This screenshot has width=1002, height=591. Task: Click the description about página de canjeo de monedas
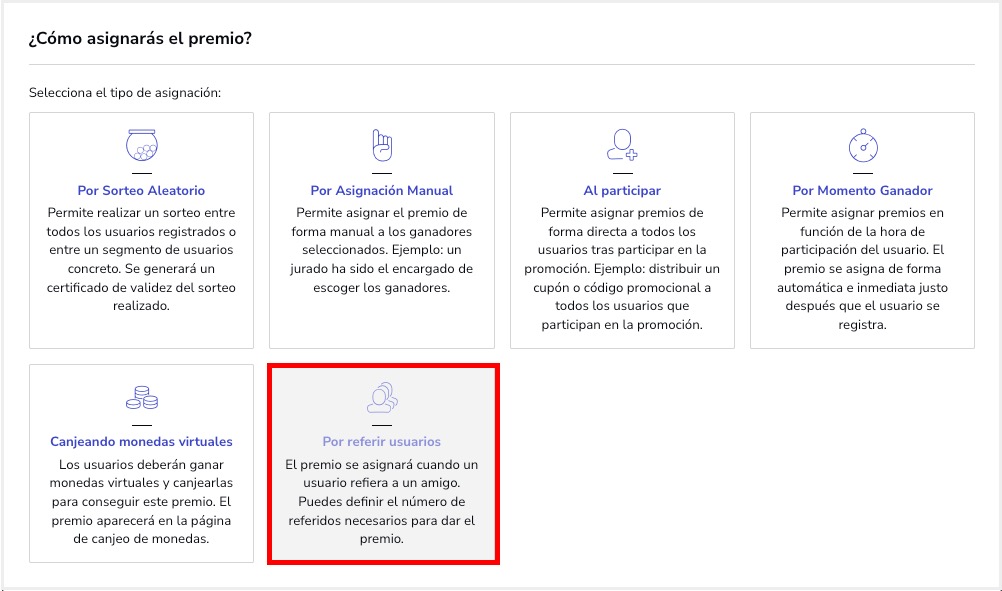tap(141, 501)
